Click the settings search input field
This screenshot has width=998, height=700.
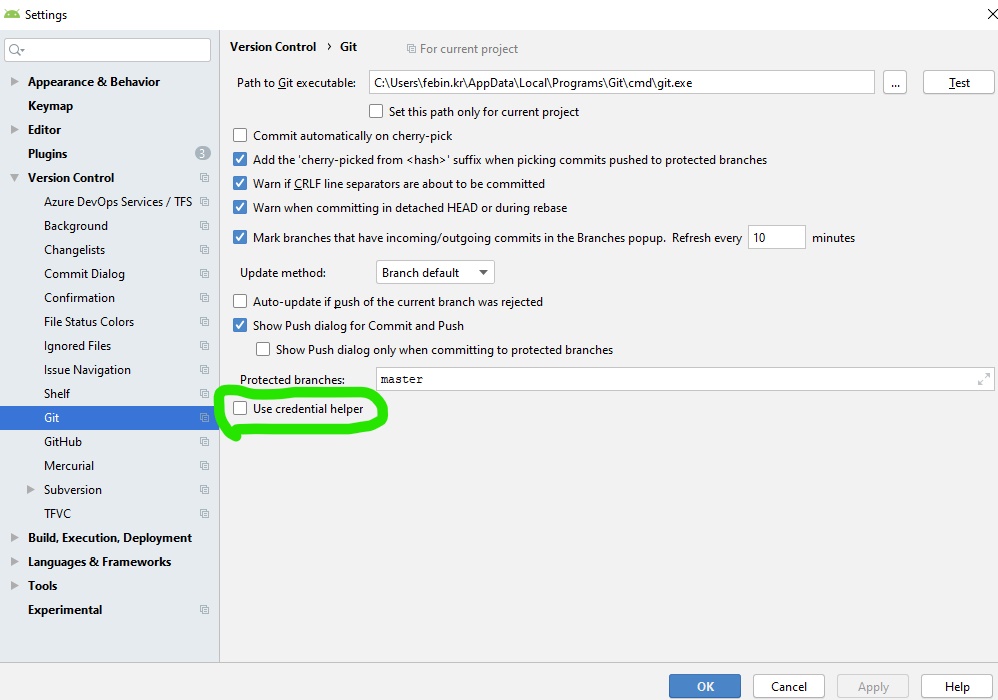(108, 50)
